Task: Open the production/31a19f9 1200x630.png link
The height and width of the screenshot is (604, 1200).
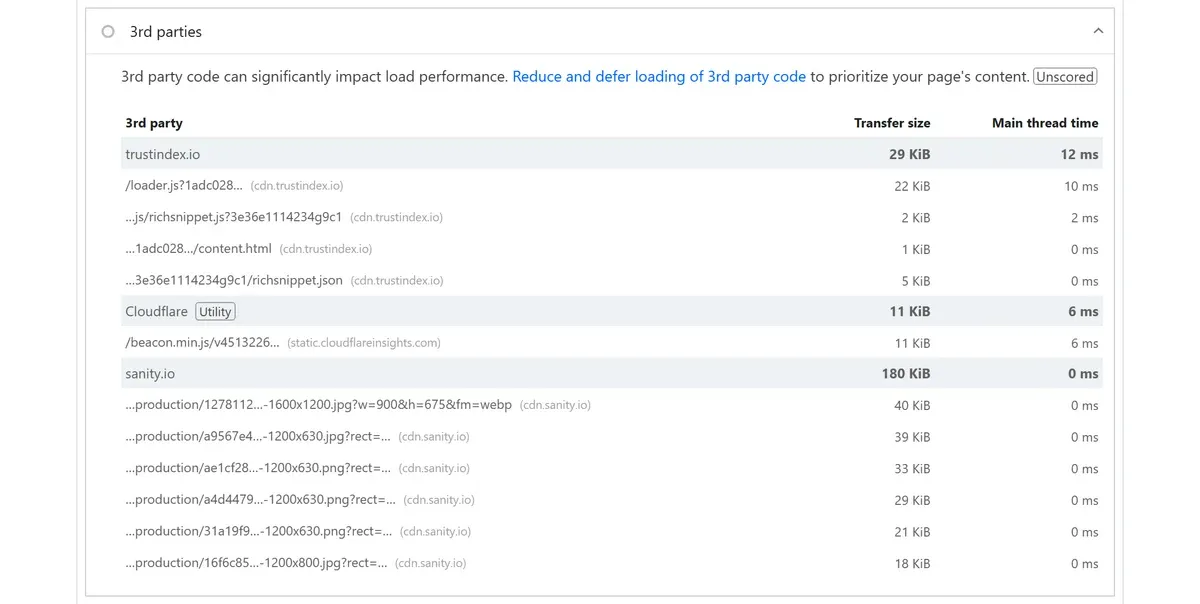Action: 258,531
